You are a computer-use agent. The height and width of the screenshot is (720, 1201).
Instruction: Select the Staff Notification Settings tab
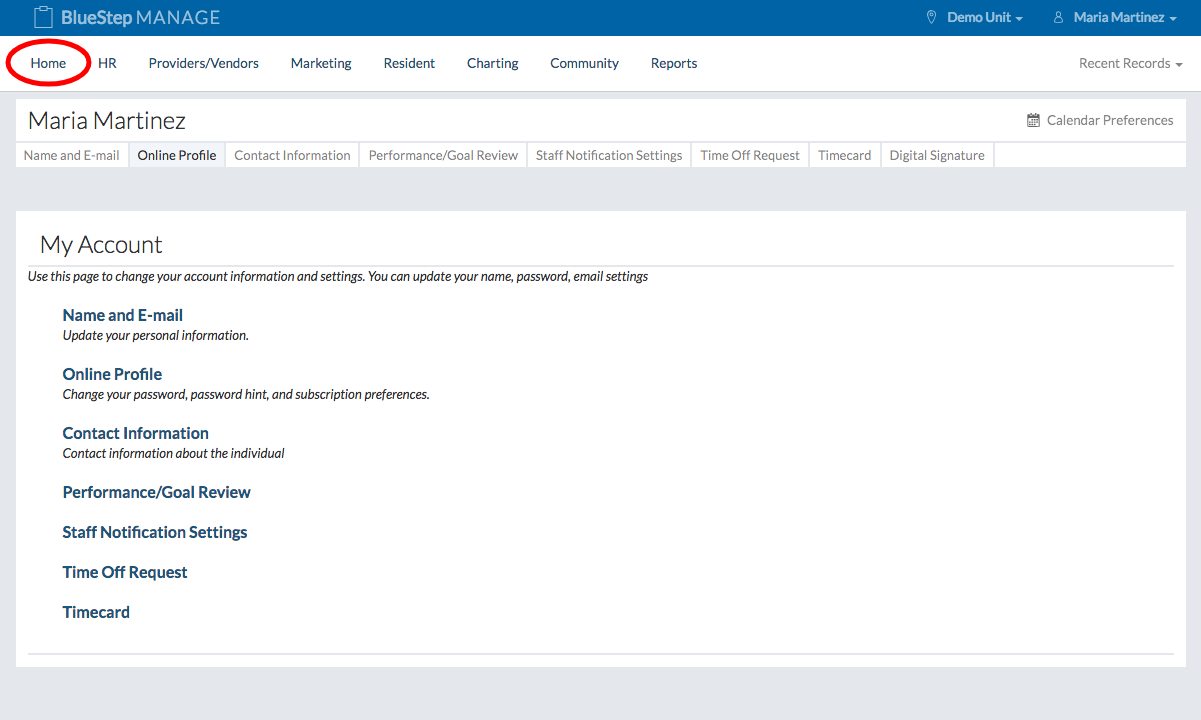click(608, 155)
